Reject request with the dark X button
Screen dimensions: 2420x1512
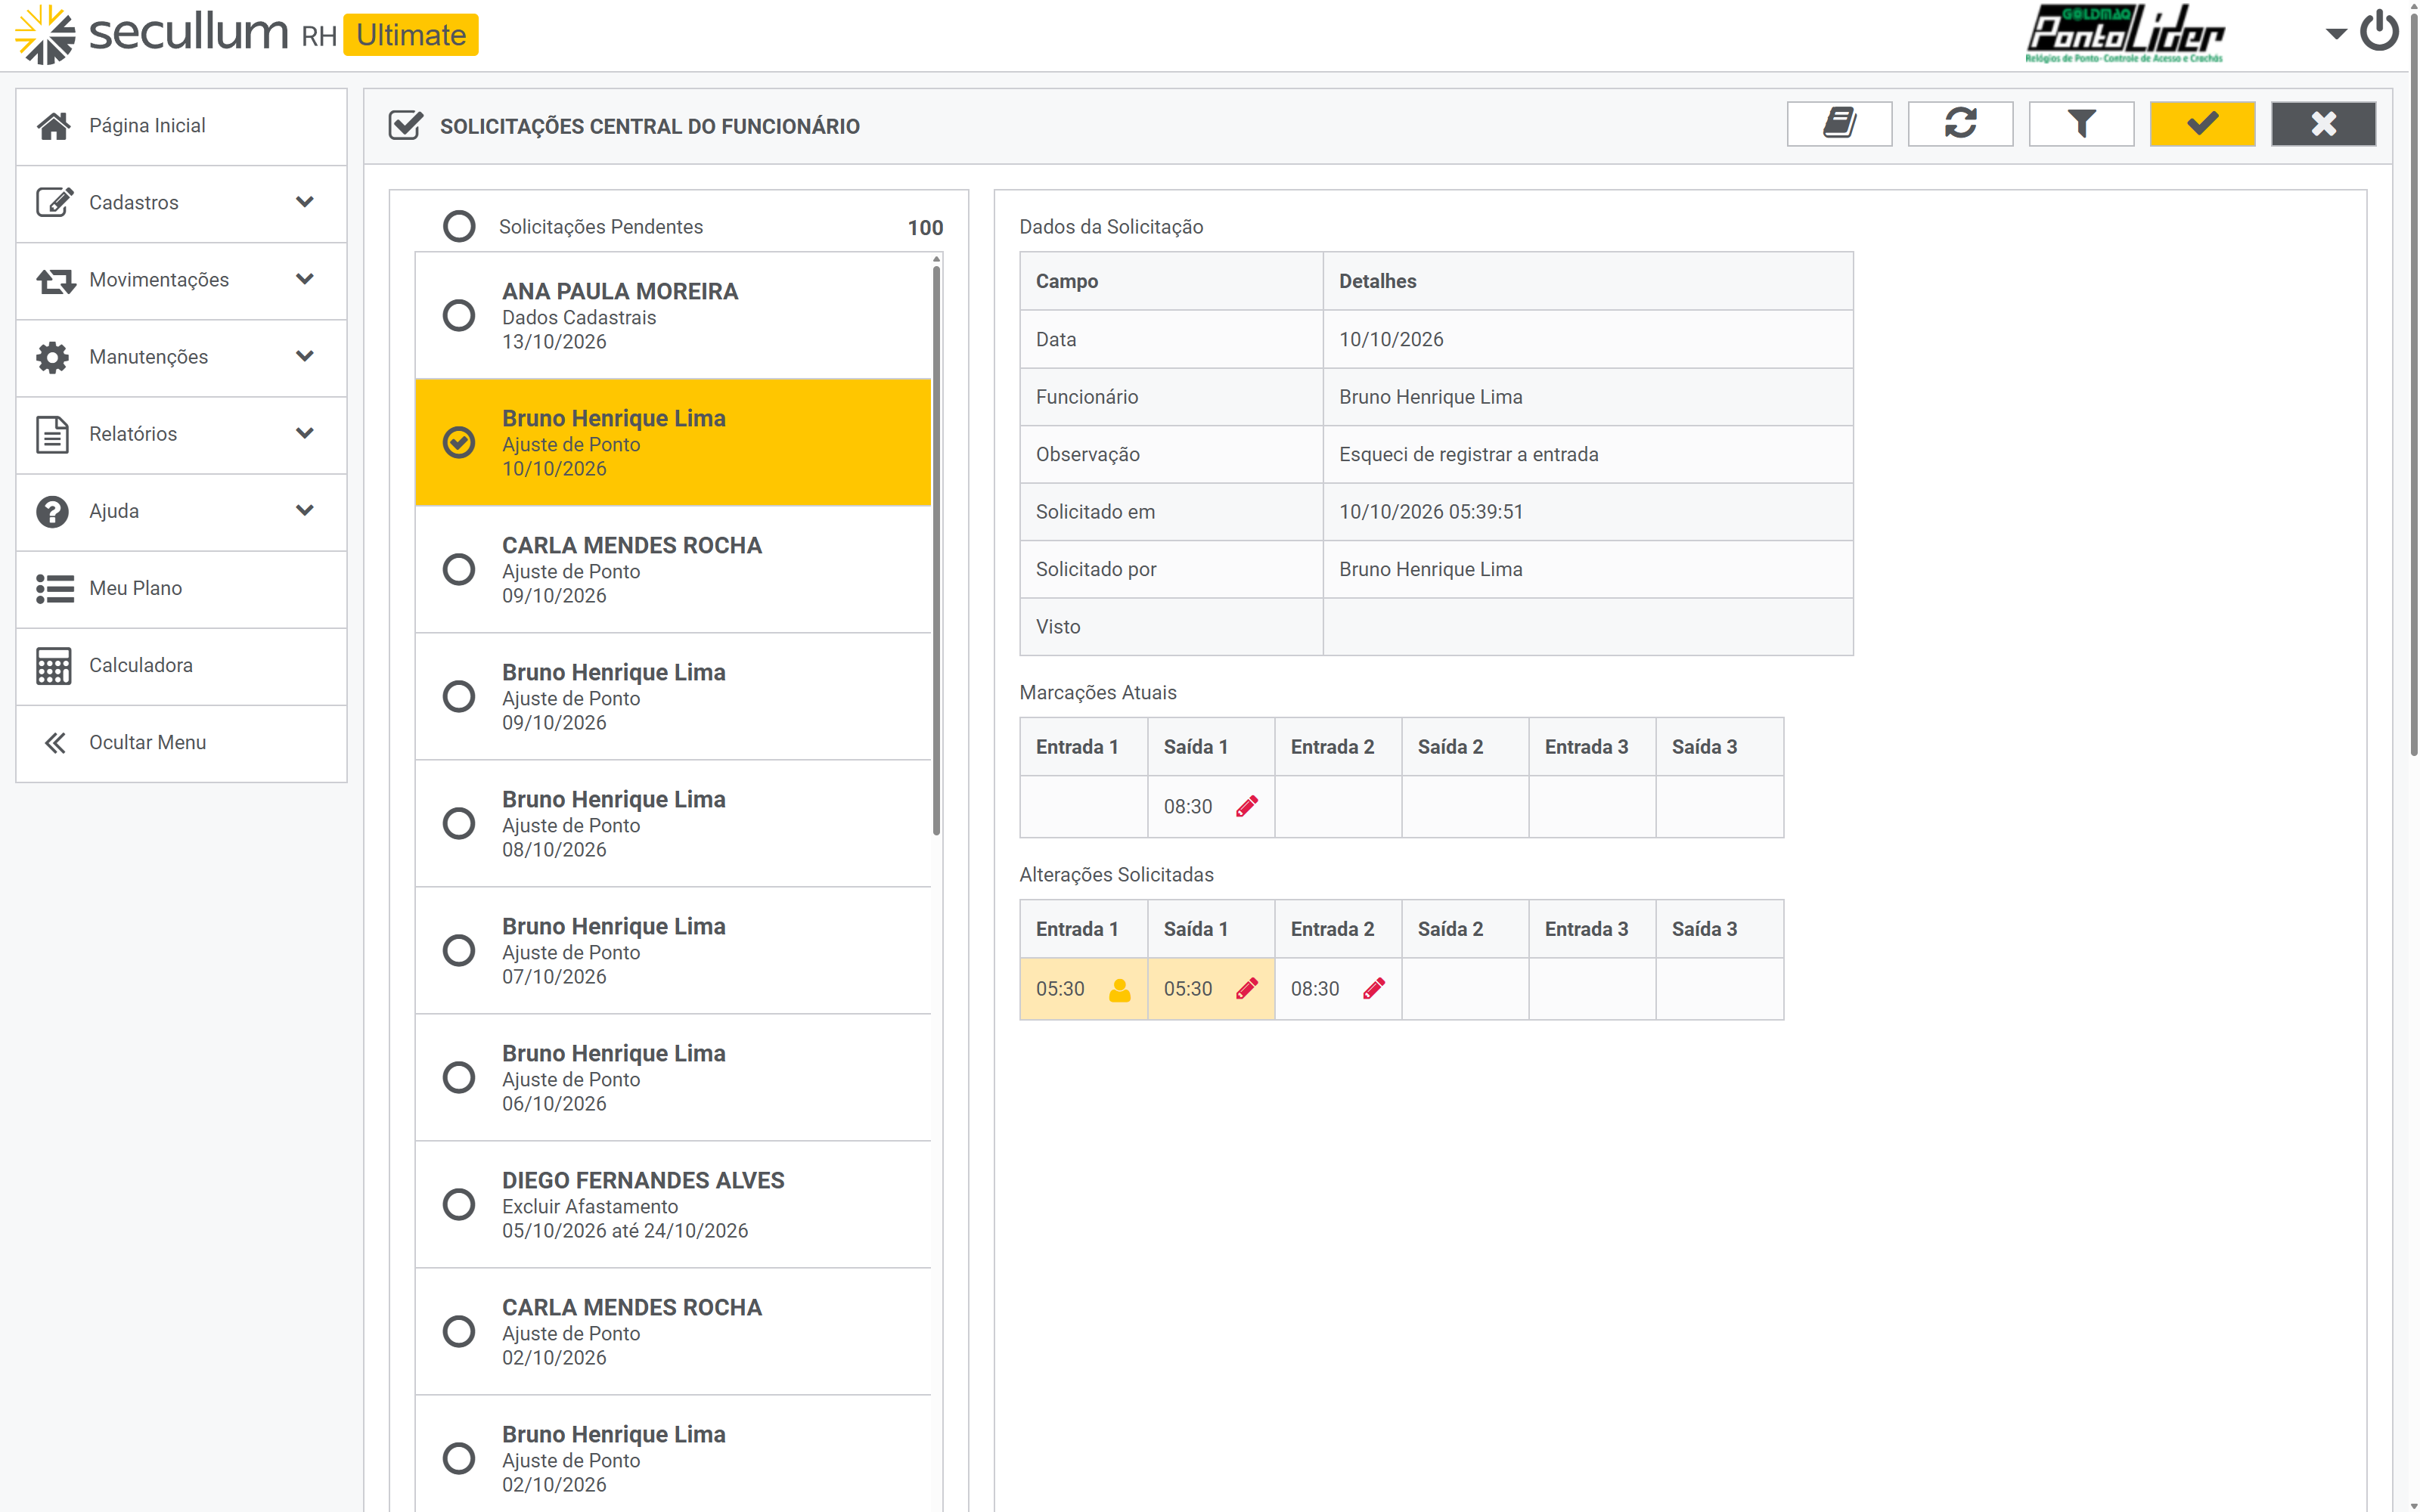pos(2323,124)
